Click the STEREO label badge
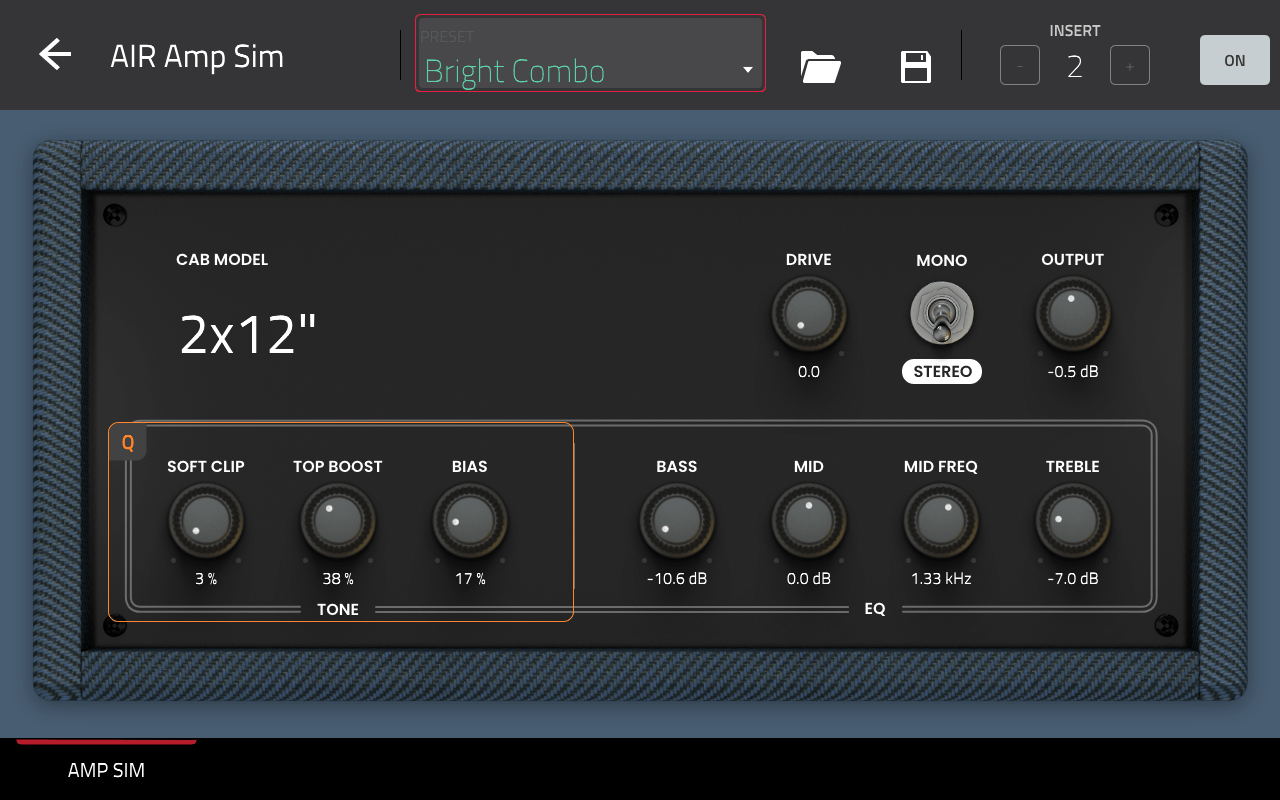The image size is (1280, 800). pyautogui.click(x=942, y=372)
